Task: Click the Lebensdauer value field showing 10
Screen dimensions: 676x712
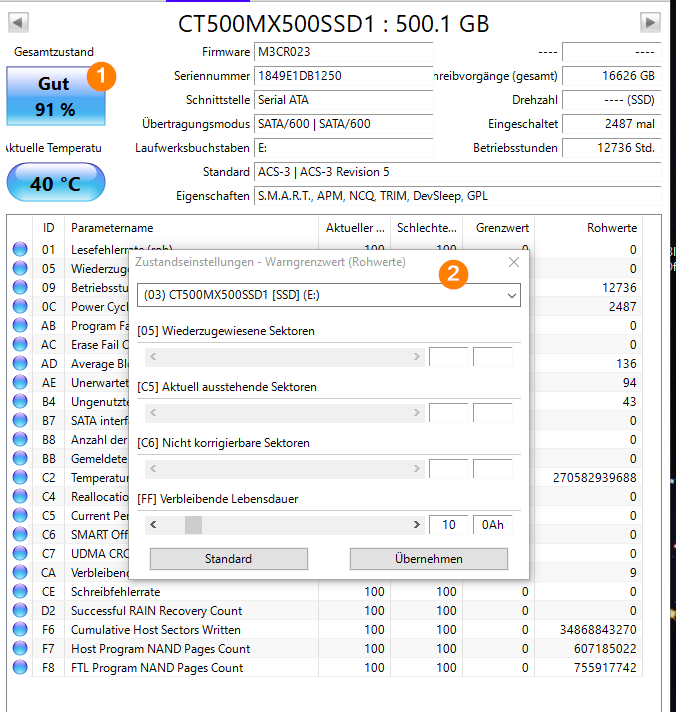Action: click(449, 525)
